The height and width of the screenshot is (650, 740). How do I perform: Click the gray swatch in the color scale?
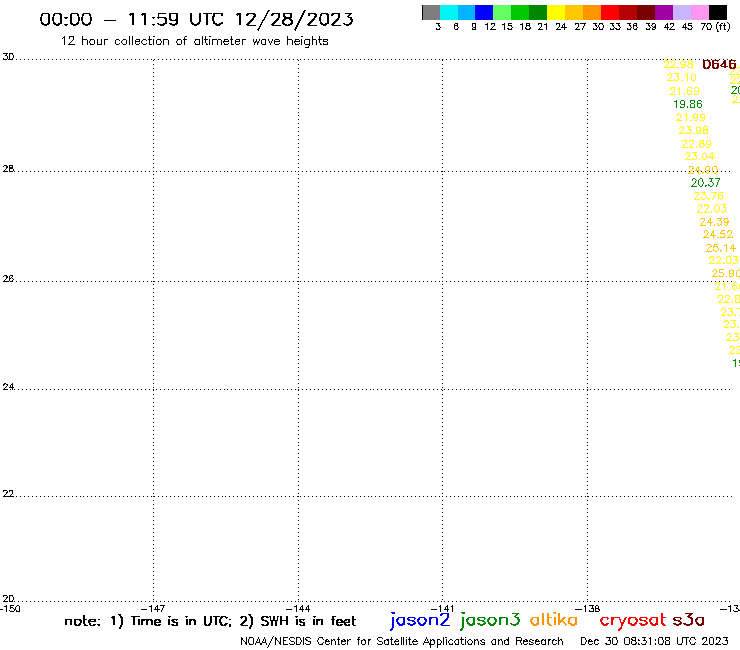431,12
